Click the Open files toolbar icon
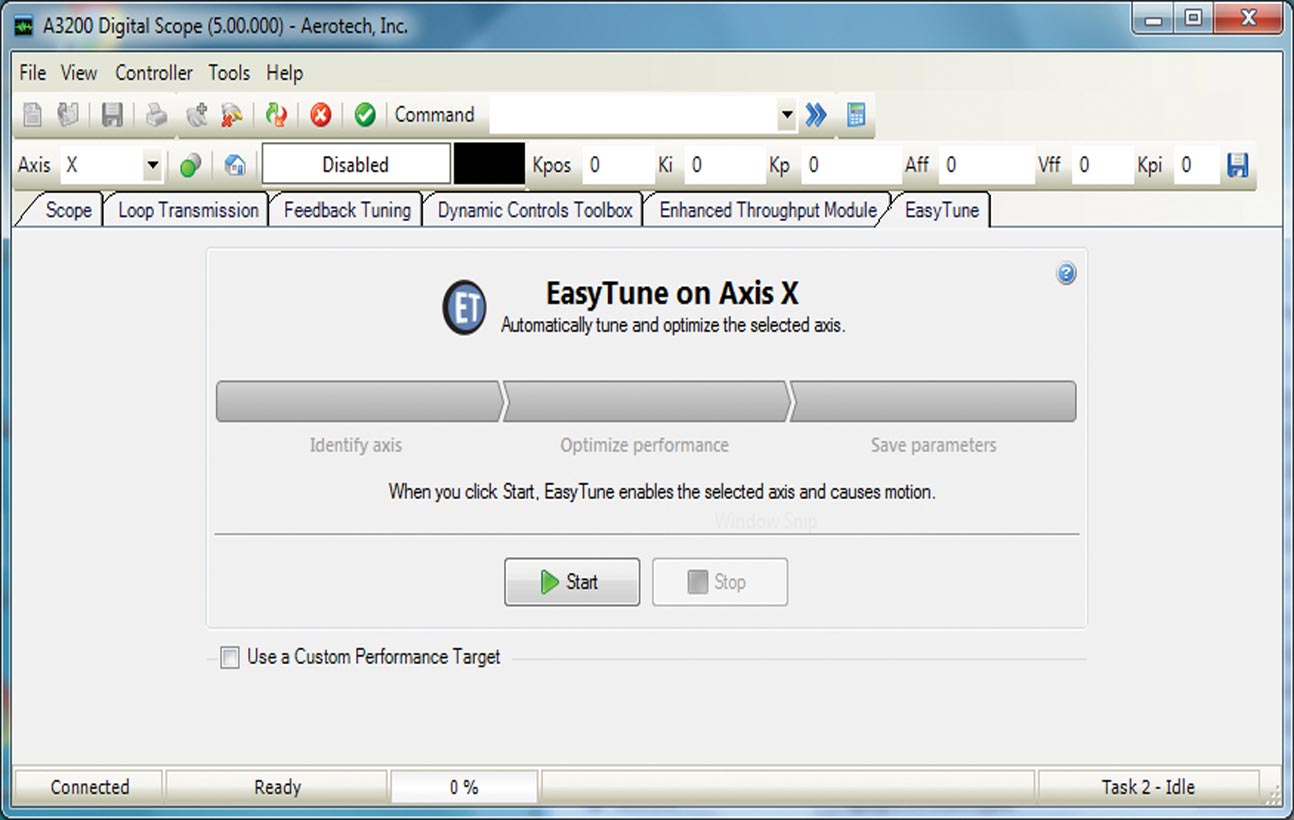 click(x=68, y=116)
